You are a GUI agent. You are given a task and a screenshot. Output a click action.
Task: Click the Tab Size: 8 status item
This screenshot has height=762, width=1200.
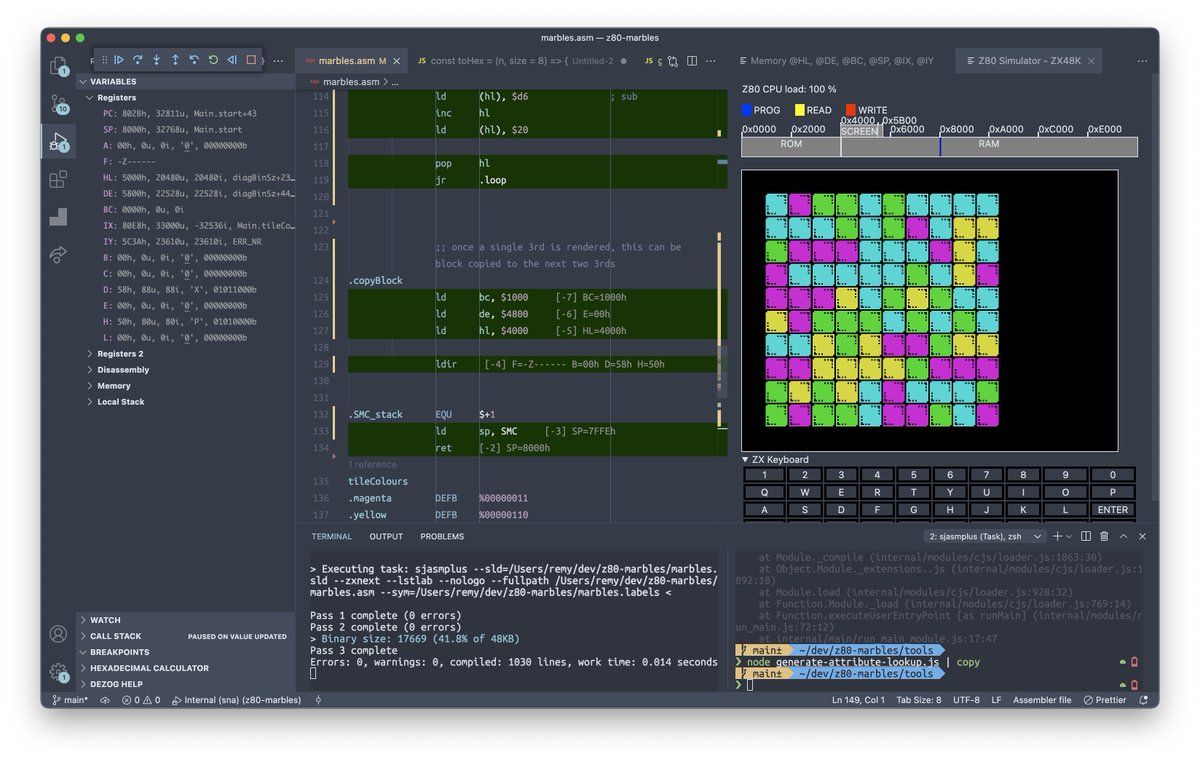pyautogui.click(x=918, y=700)
